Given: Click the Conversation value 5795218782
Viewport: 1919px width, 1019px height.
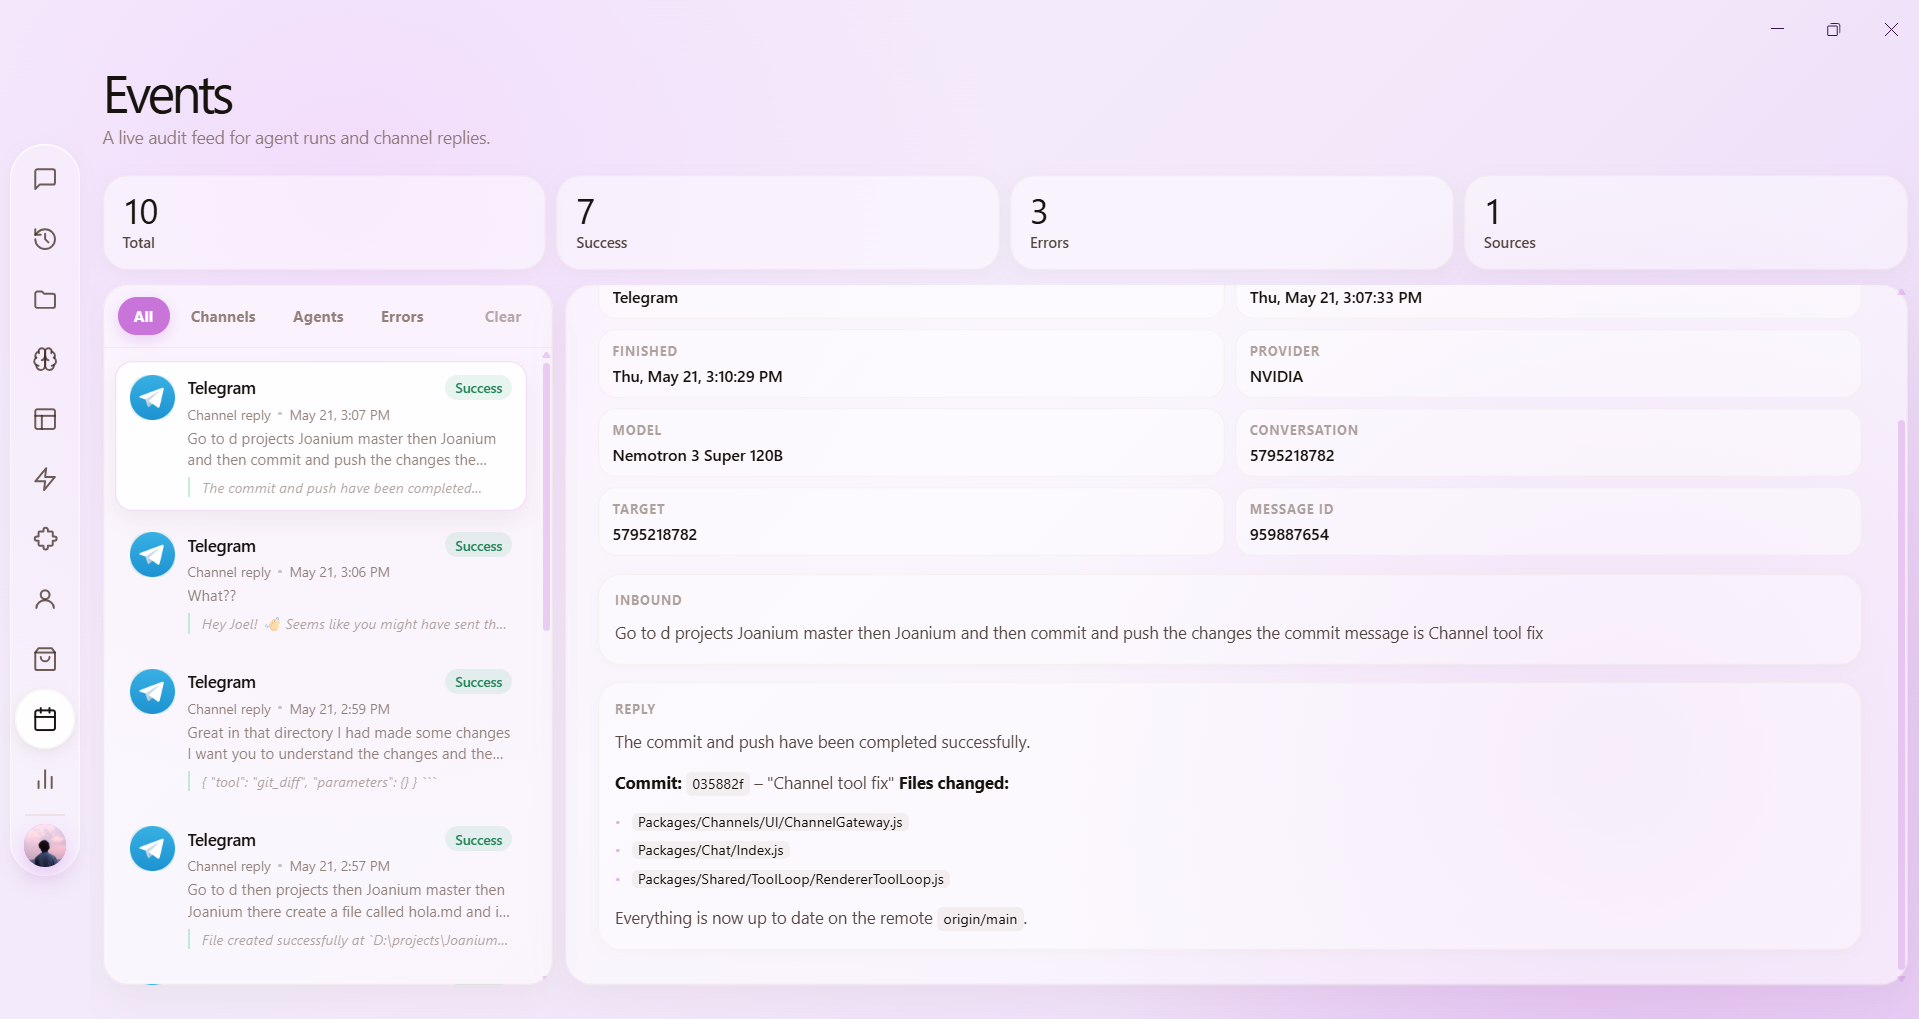Looking at the screenshot, I should coord(1292,456).
